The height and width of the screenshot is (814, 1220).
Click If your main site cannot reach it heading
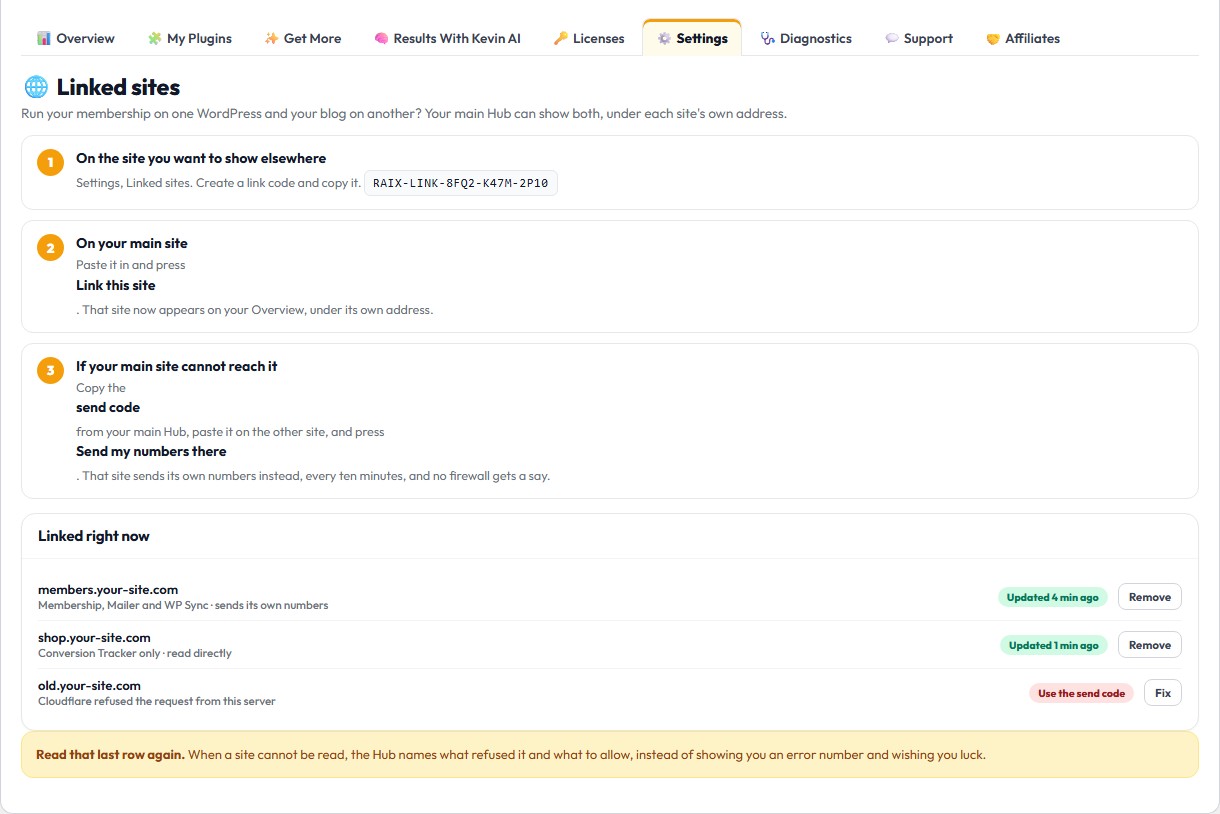click(x=177, y=366)
